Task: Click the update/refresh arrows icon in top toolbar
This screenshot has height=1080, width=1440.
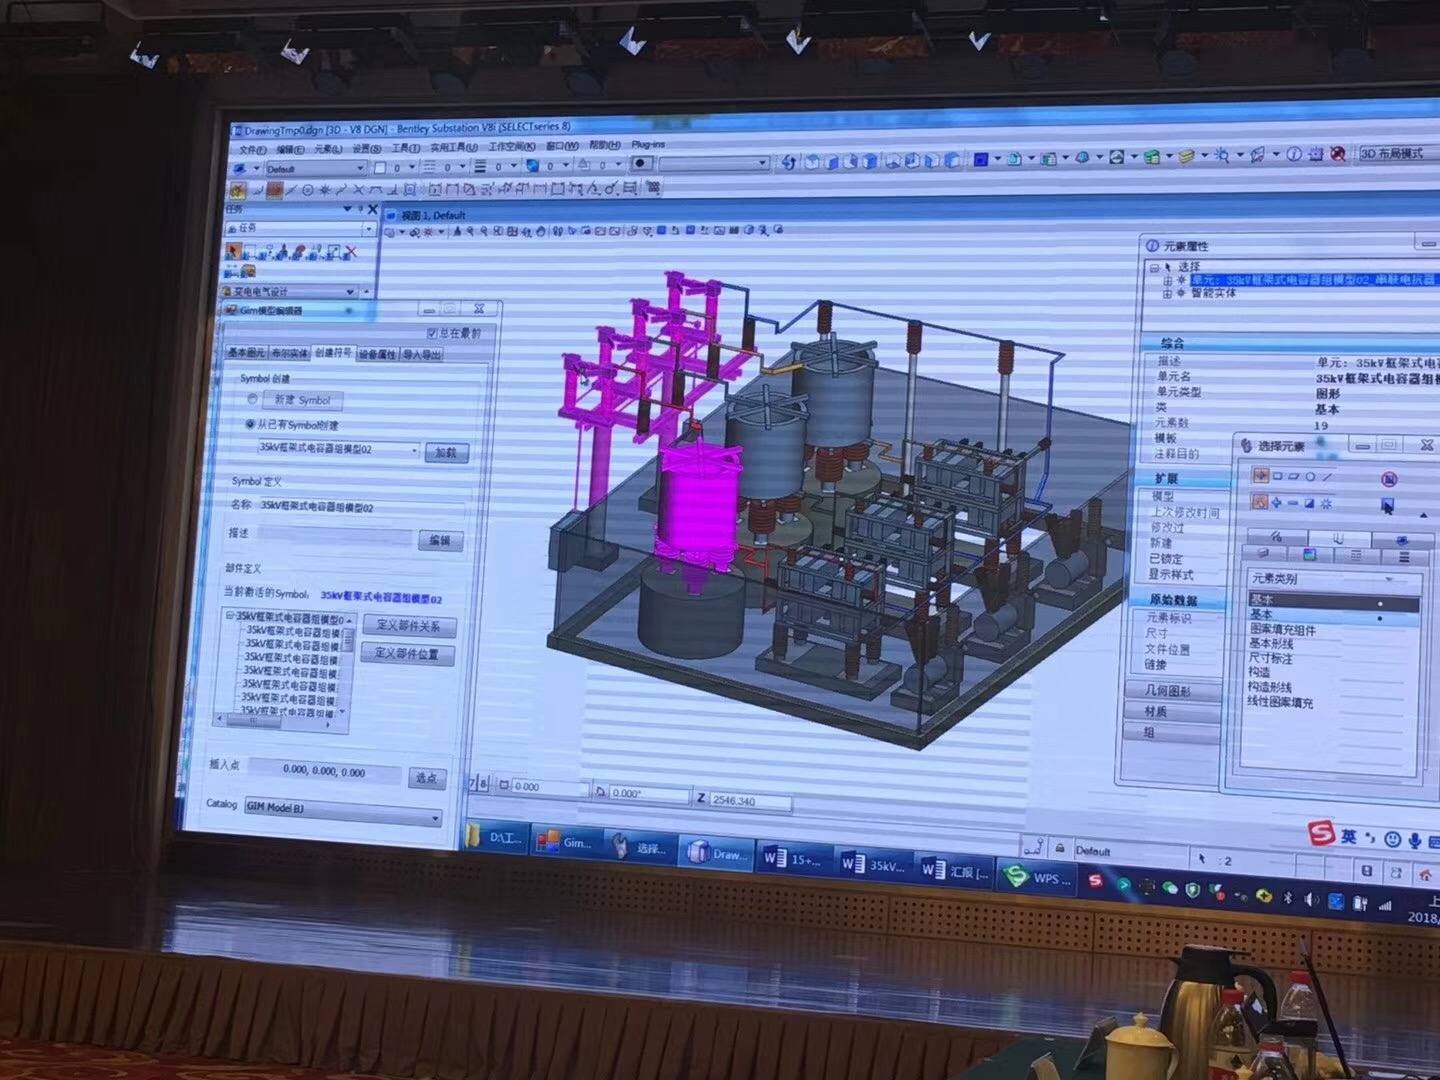Action: tap(789, 162)
